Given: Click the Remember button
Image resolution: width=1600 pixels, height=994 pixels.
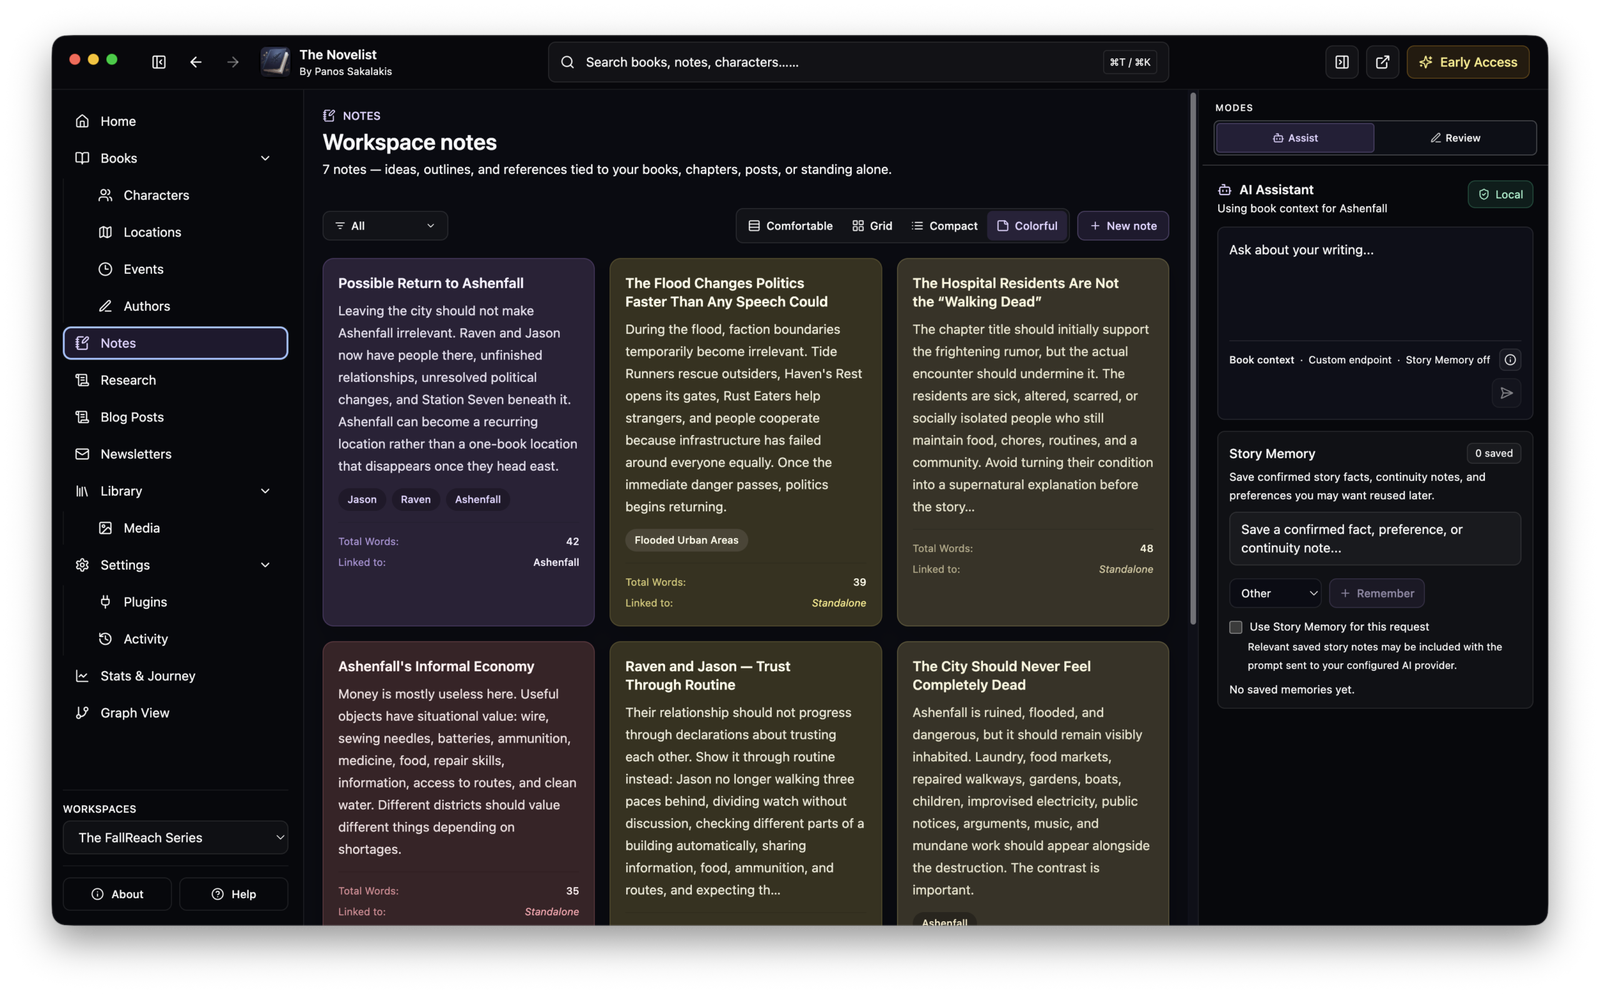Looking at the screenshot, I should pos(1377,593).
